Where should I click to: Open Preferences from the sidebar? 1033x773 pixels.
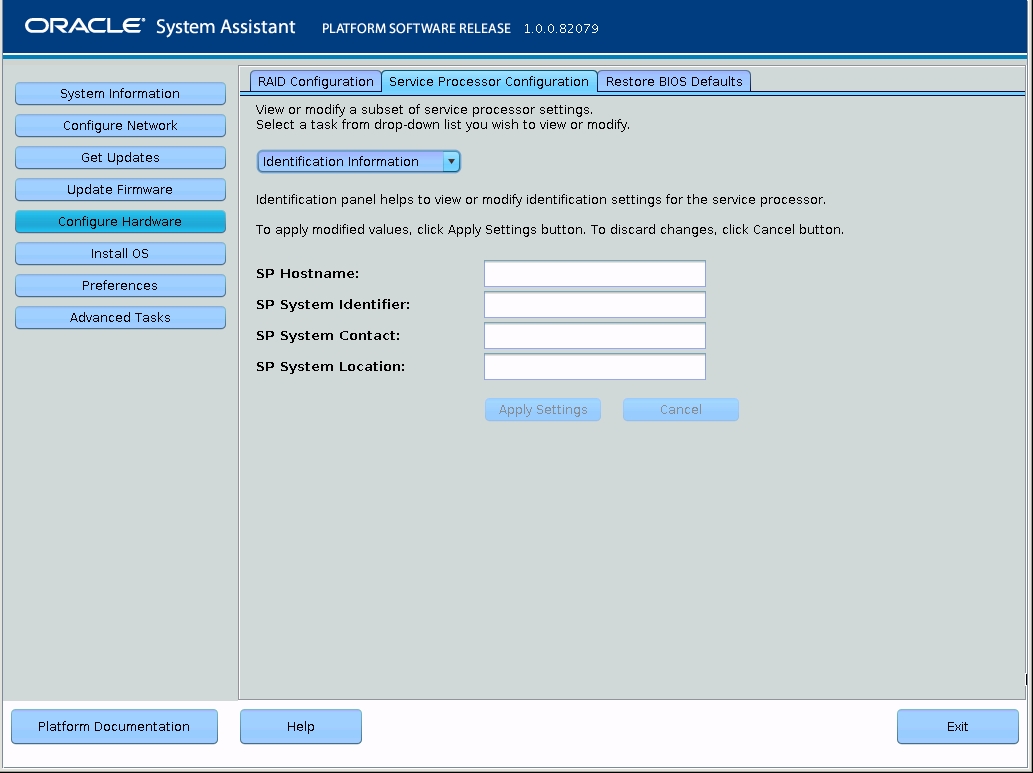120,285
